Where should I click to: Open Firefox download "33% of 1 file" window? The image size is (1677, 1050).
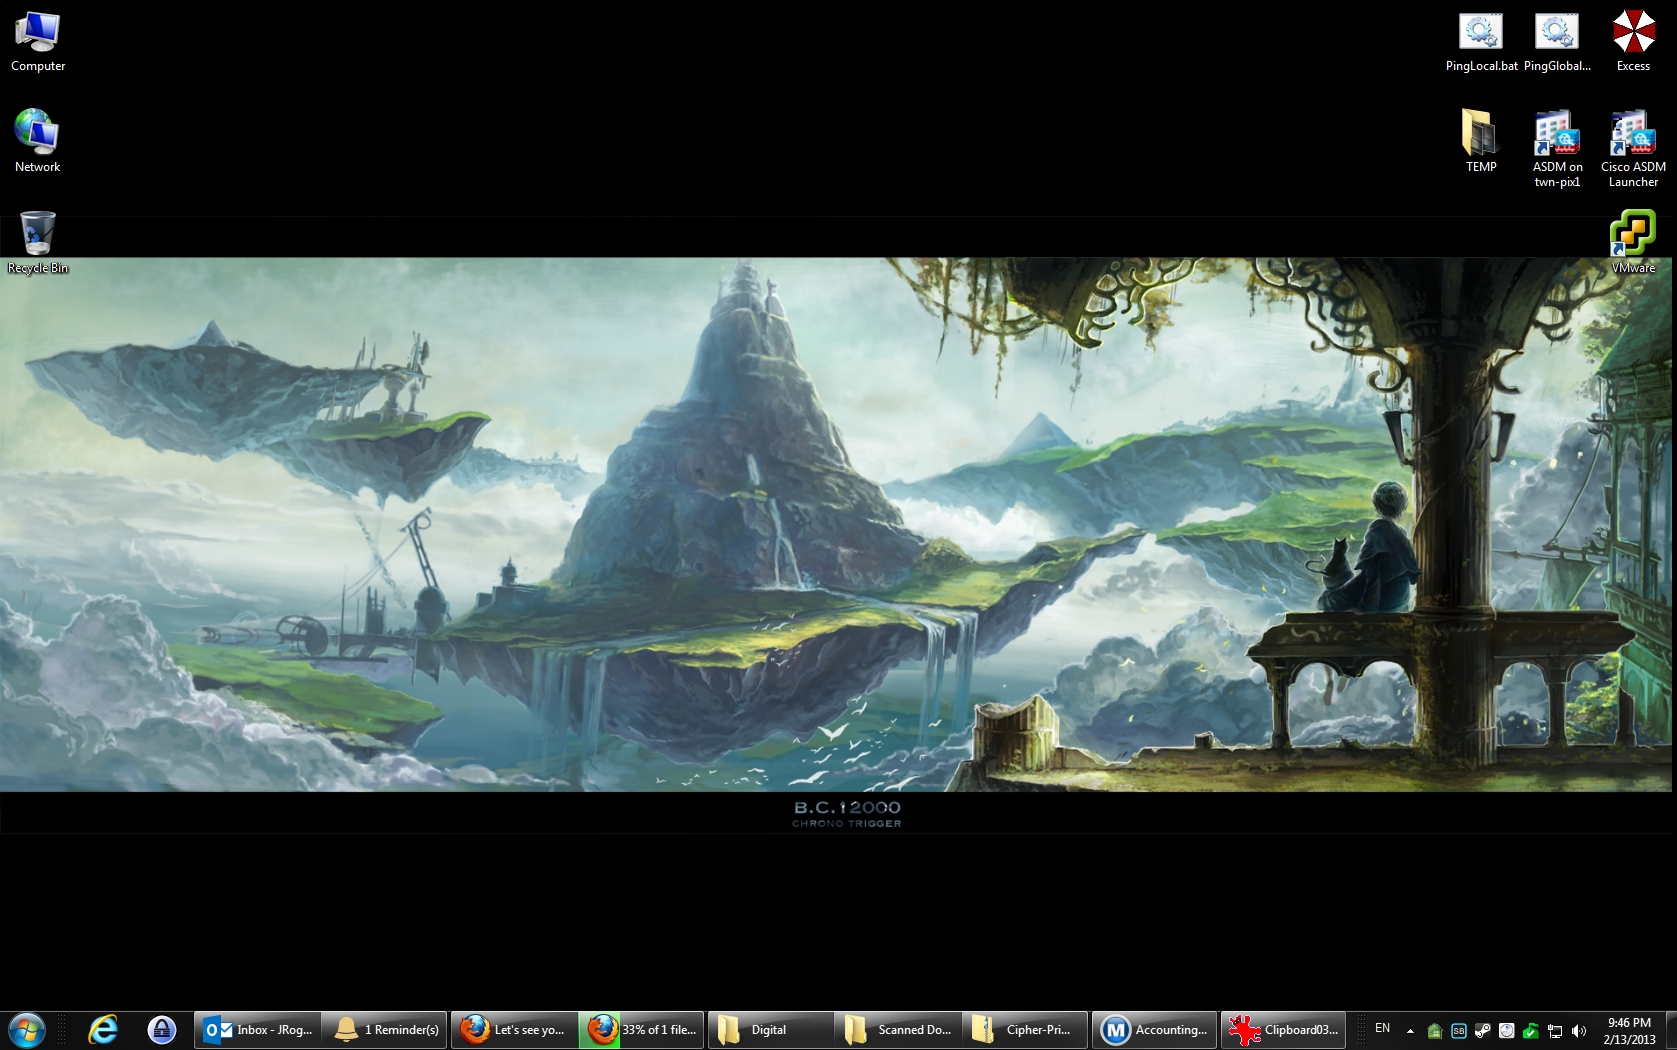[x=642, y=1030]
